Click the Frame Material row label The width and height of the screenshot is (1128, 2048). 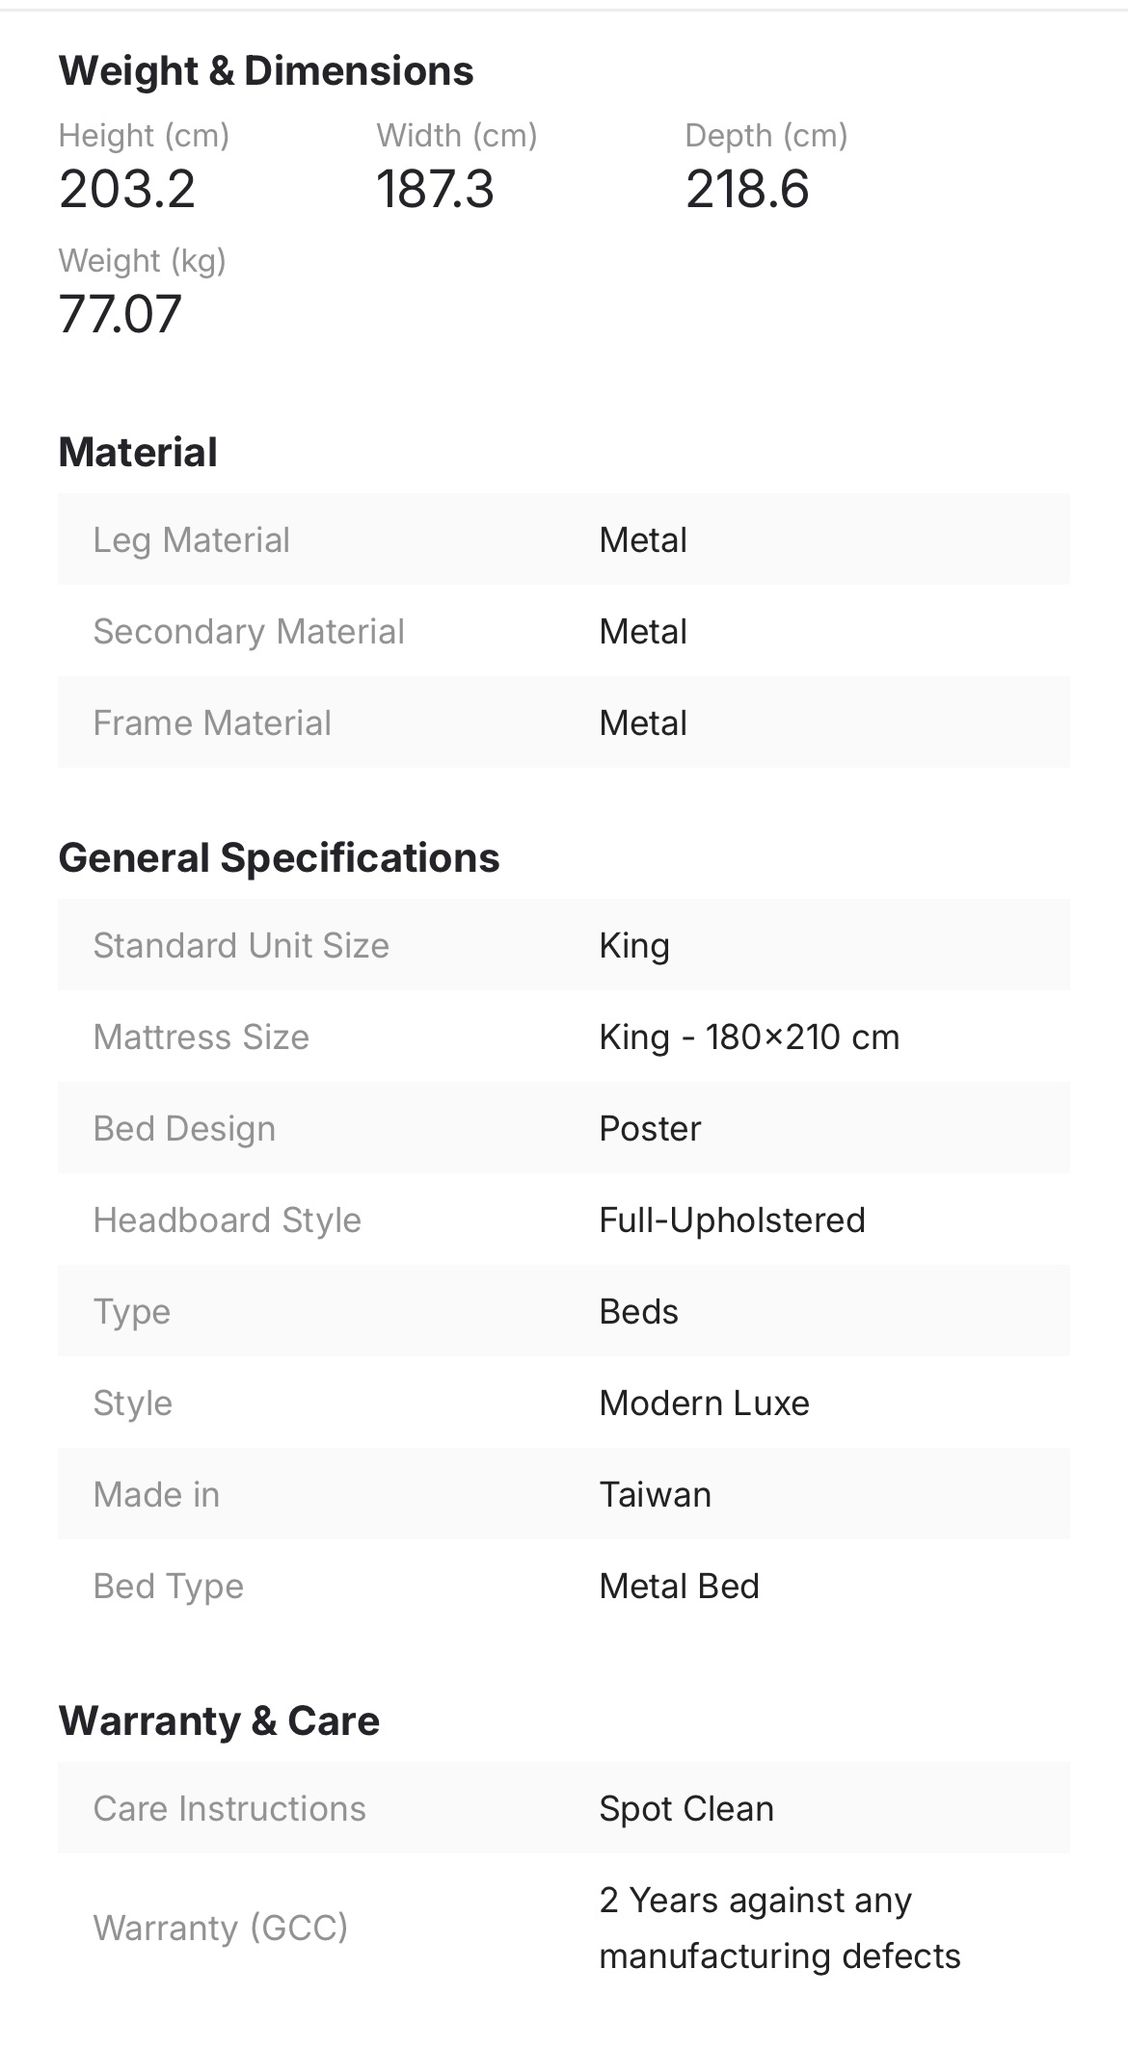212,723
